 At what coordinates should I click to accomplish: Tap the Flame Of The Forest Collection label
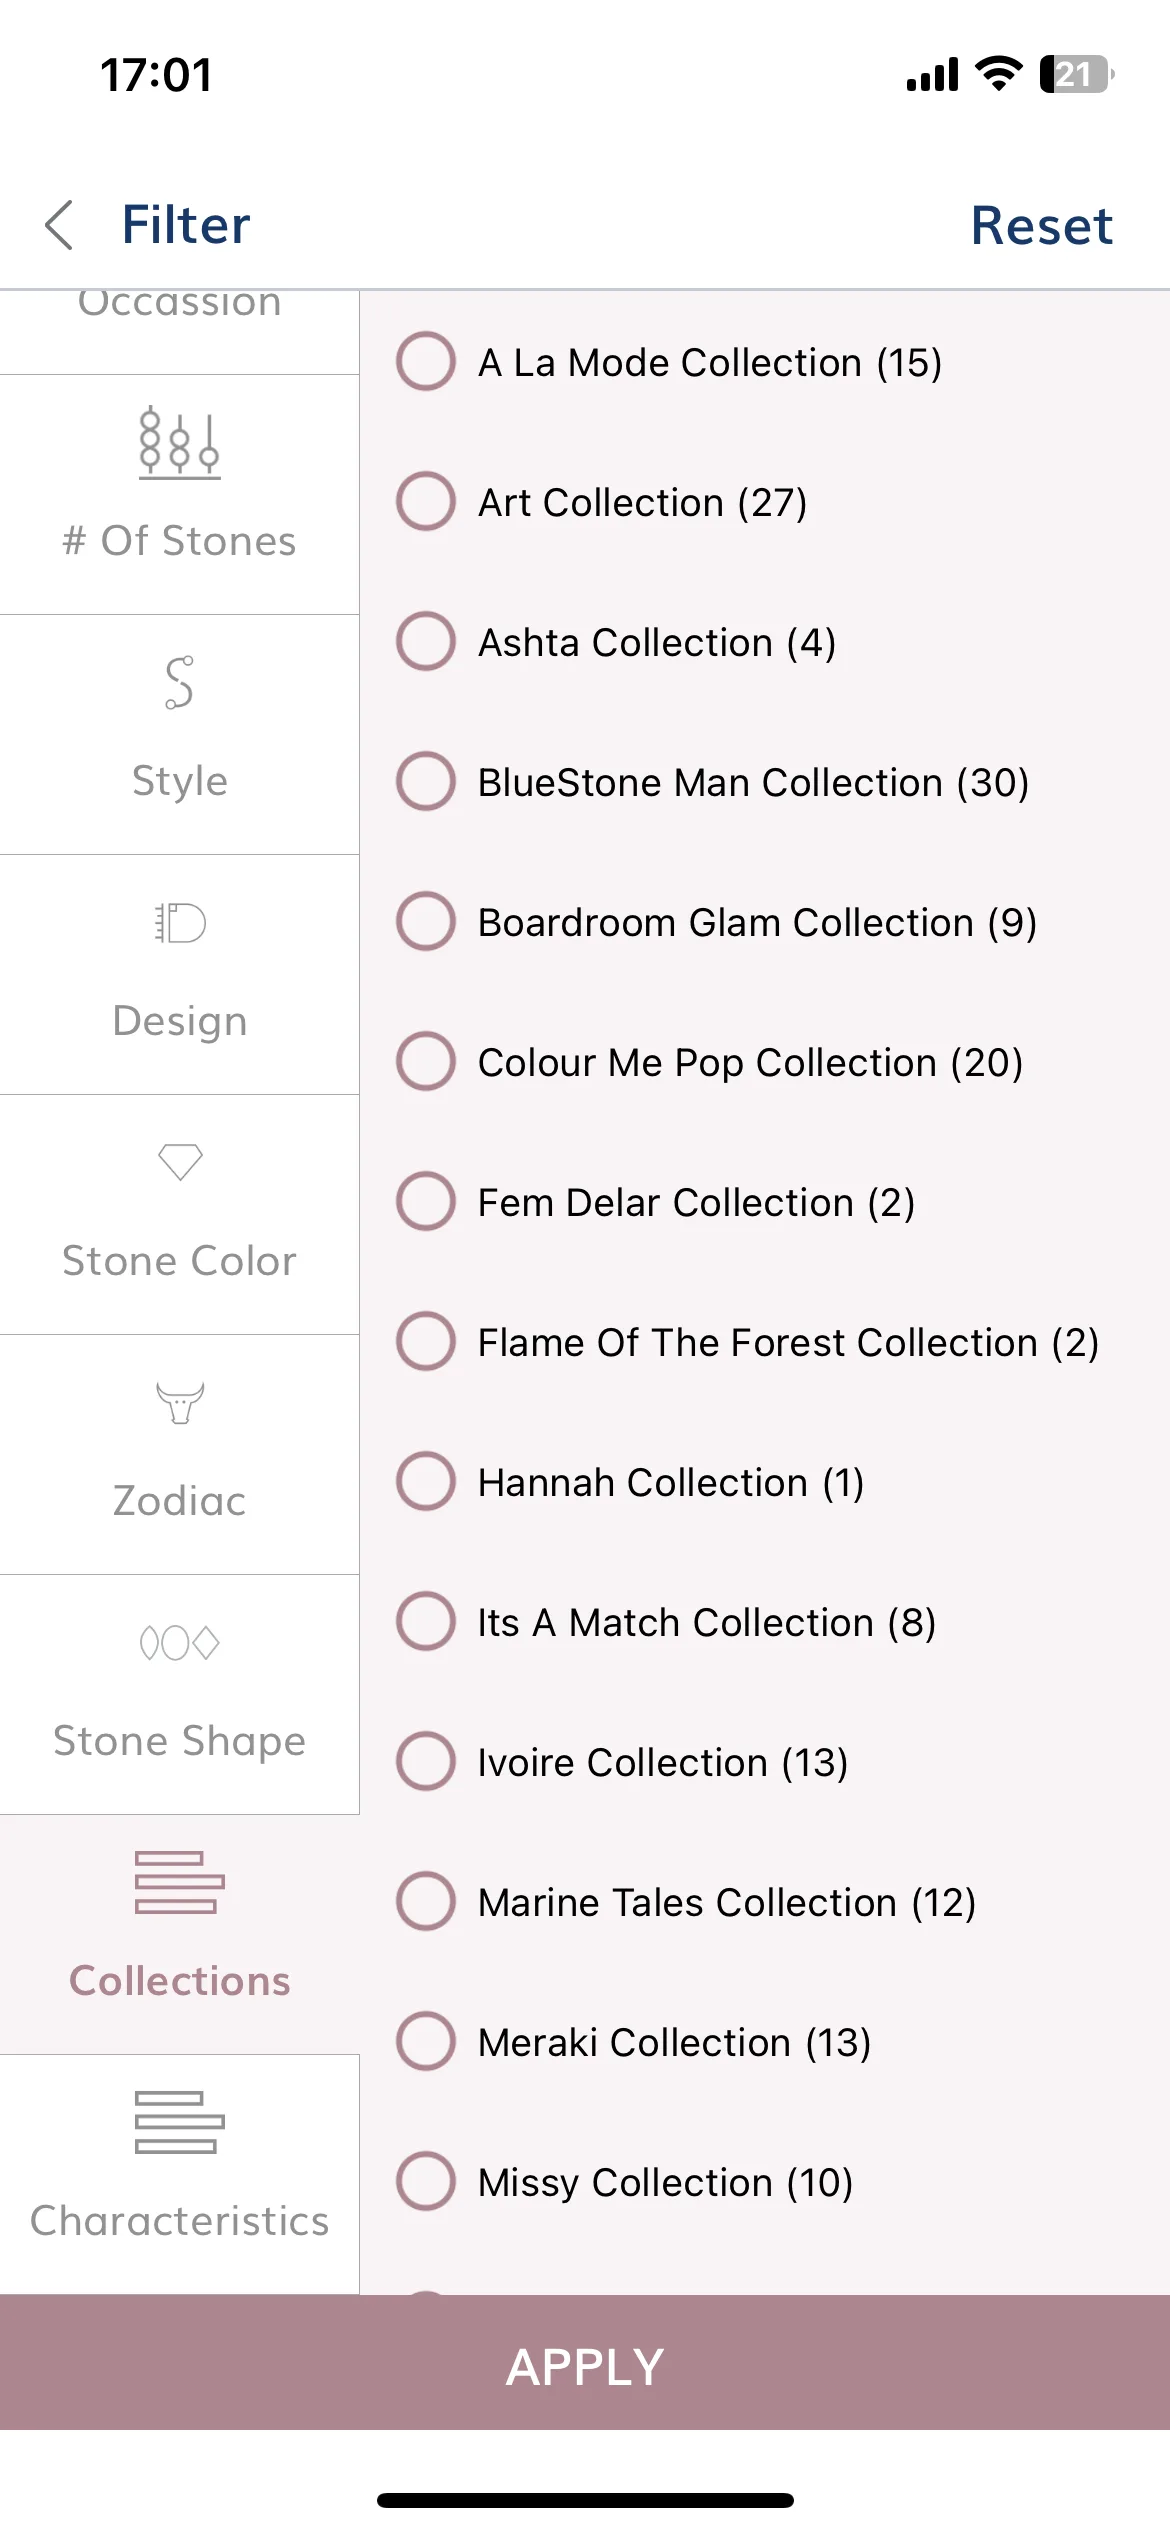click(x=788, y=1342)
